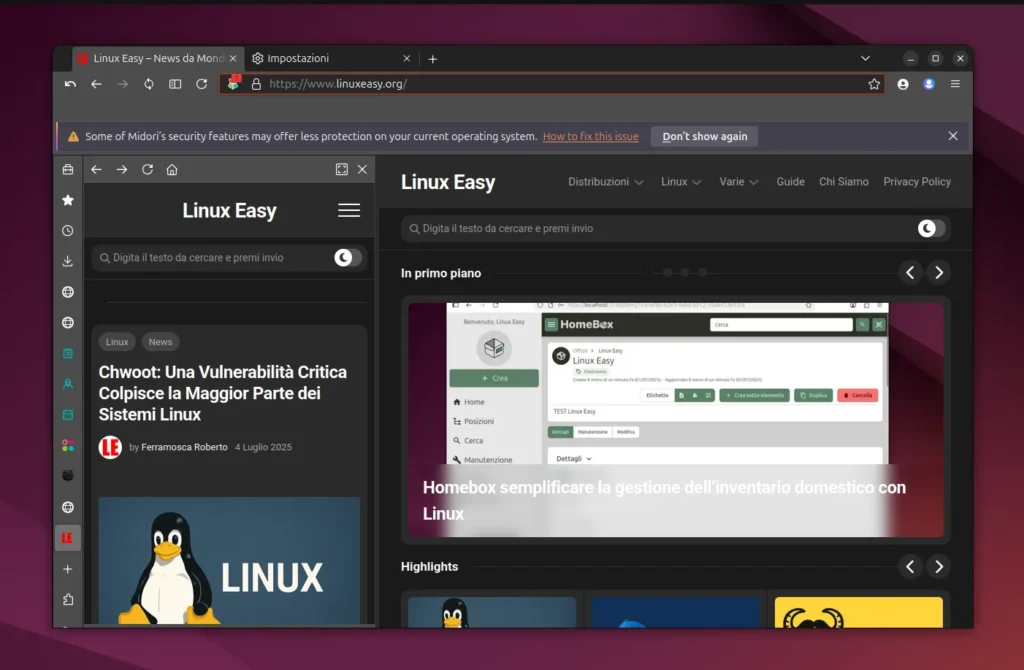Open the downloads icon in the sidebar
Image resolution: width=1024 pixels, height=670 pixels.
68,261
